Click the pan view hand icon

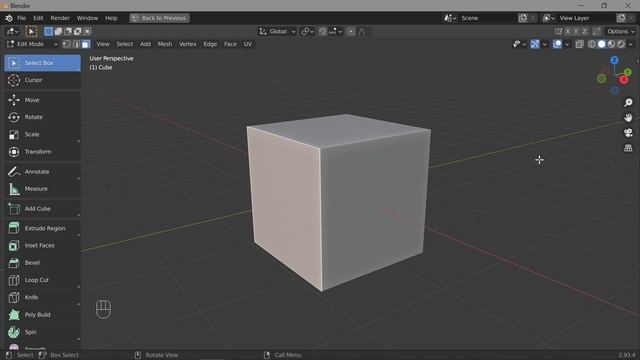[x=628, y=118]
